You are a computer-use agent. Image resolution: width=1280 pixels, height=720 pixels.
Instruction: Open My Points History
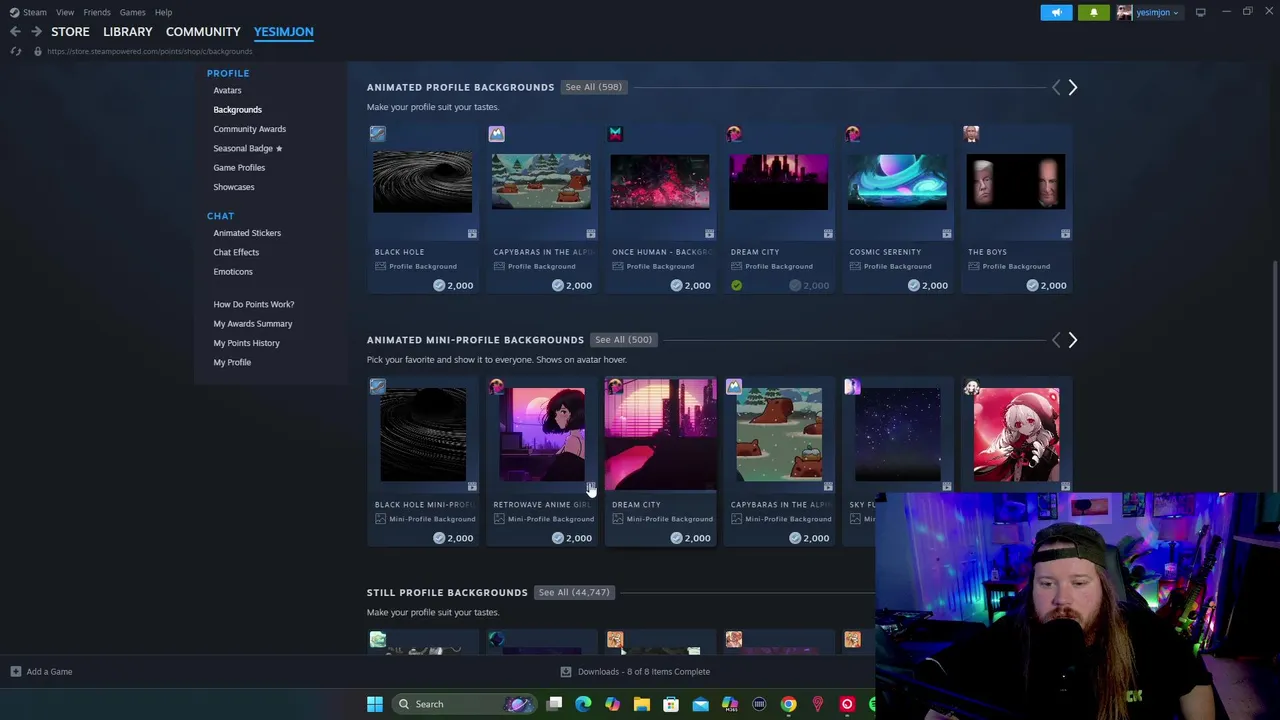(x=246, y=343)
